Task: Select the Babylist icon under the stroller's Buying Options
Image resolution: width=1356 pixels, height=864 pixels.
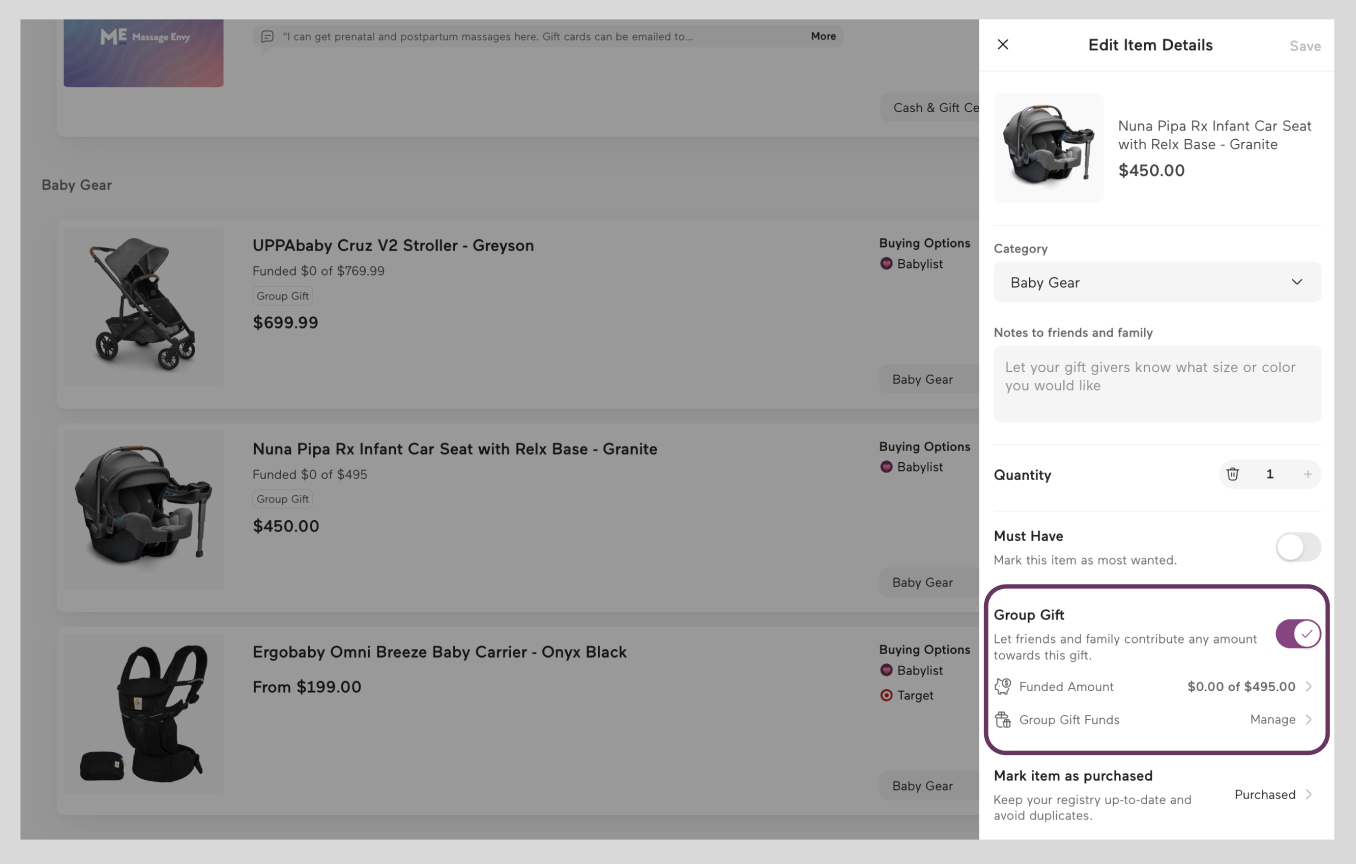Action: pos(886,263)
